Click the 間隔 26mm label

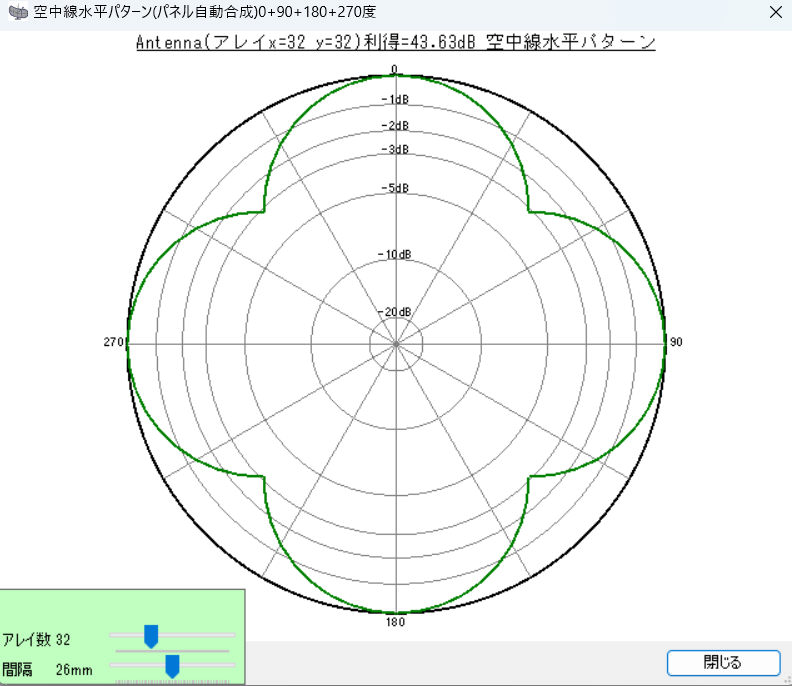(47, 669)
